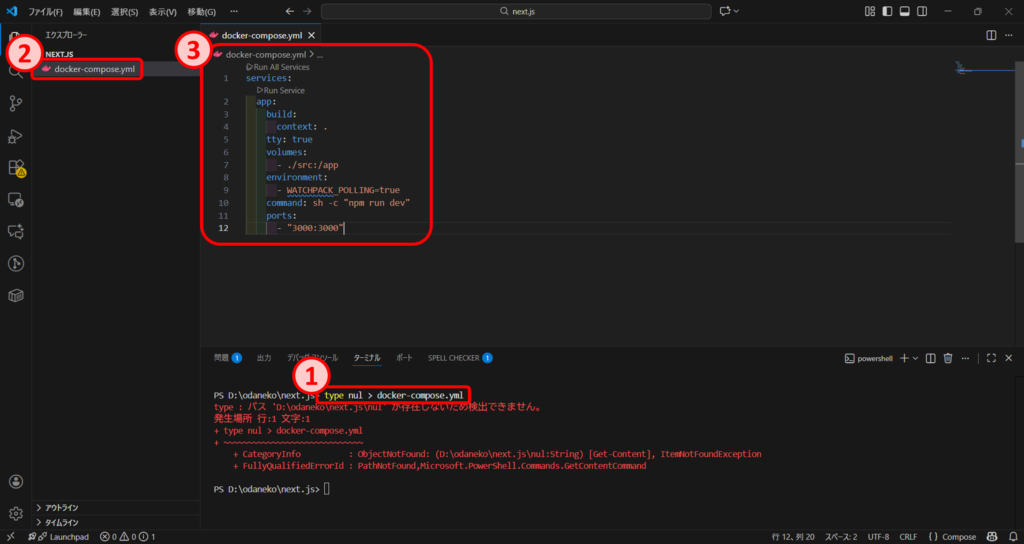
Task: Expand the タイムライン section
Action: coord(62,522)
